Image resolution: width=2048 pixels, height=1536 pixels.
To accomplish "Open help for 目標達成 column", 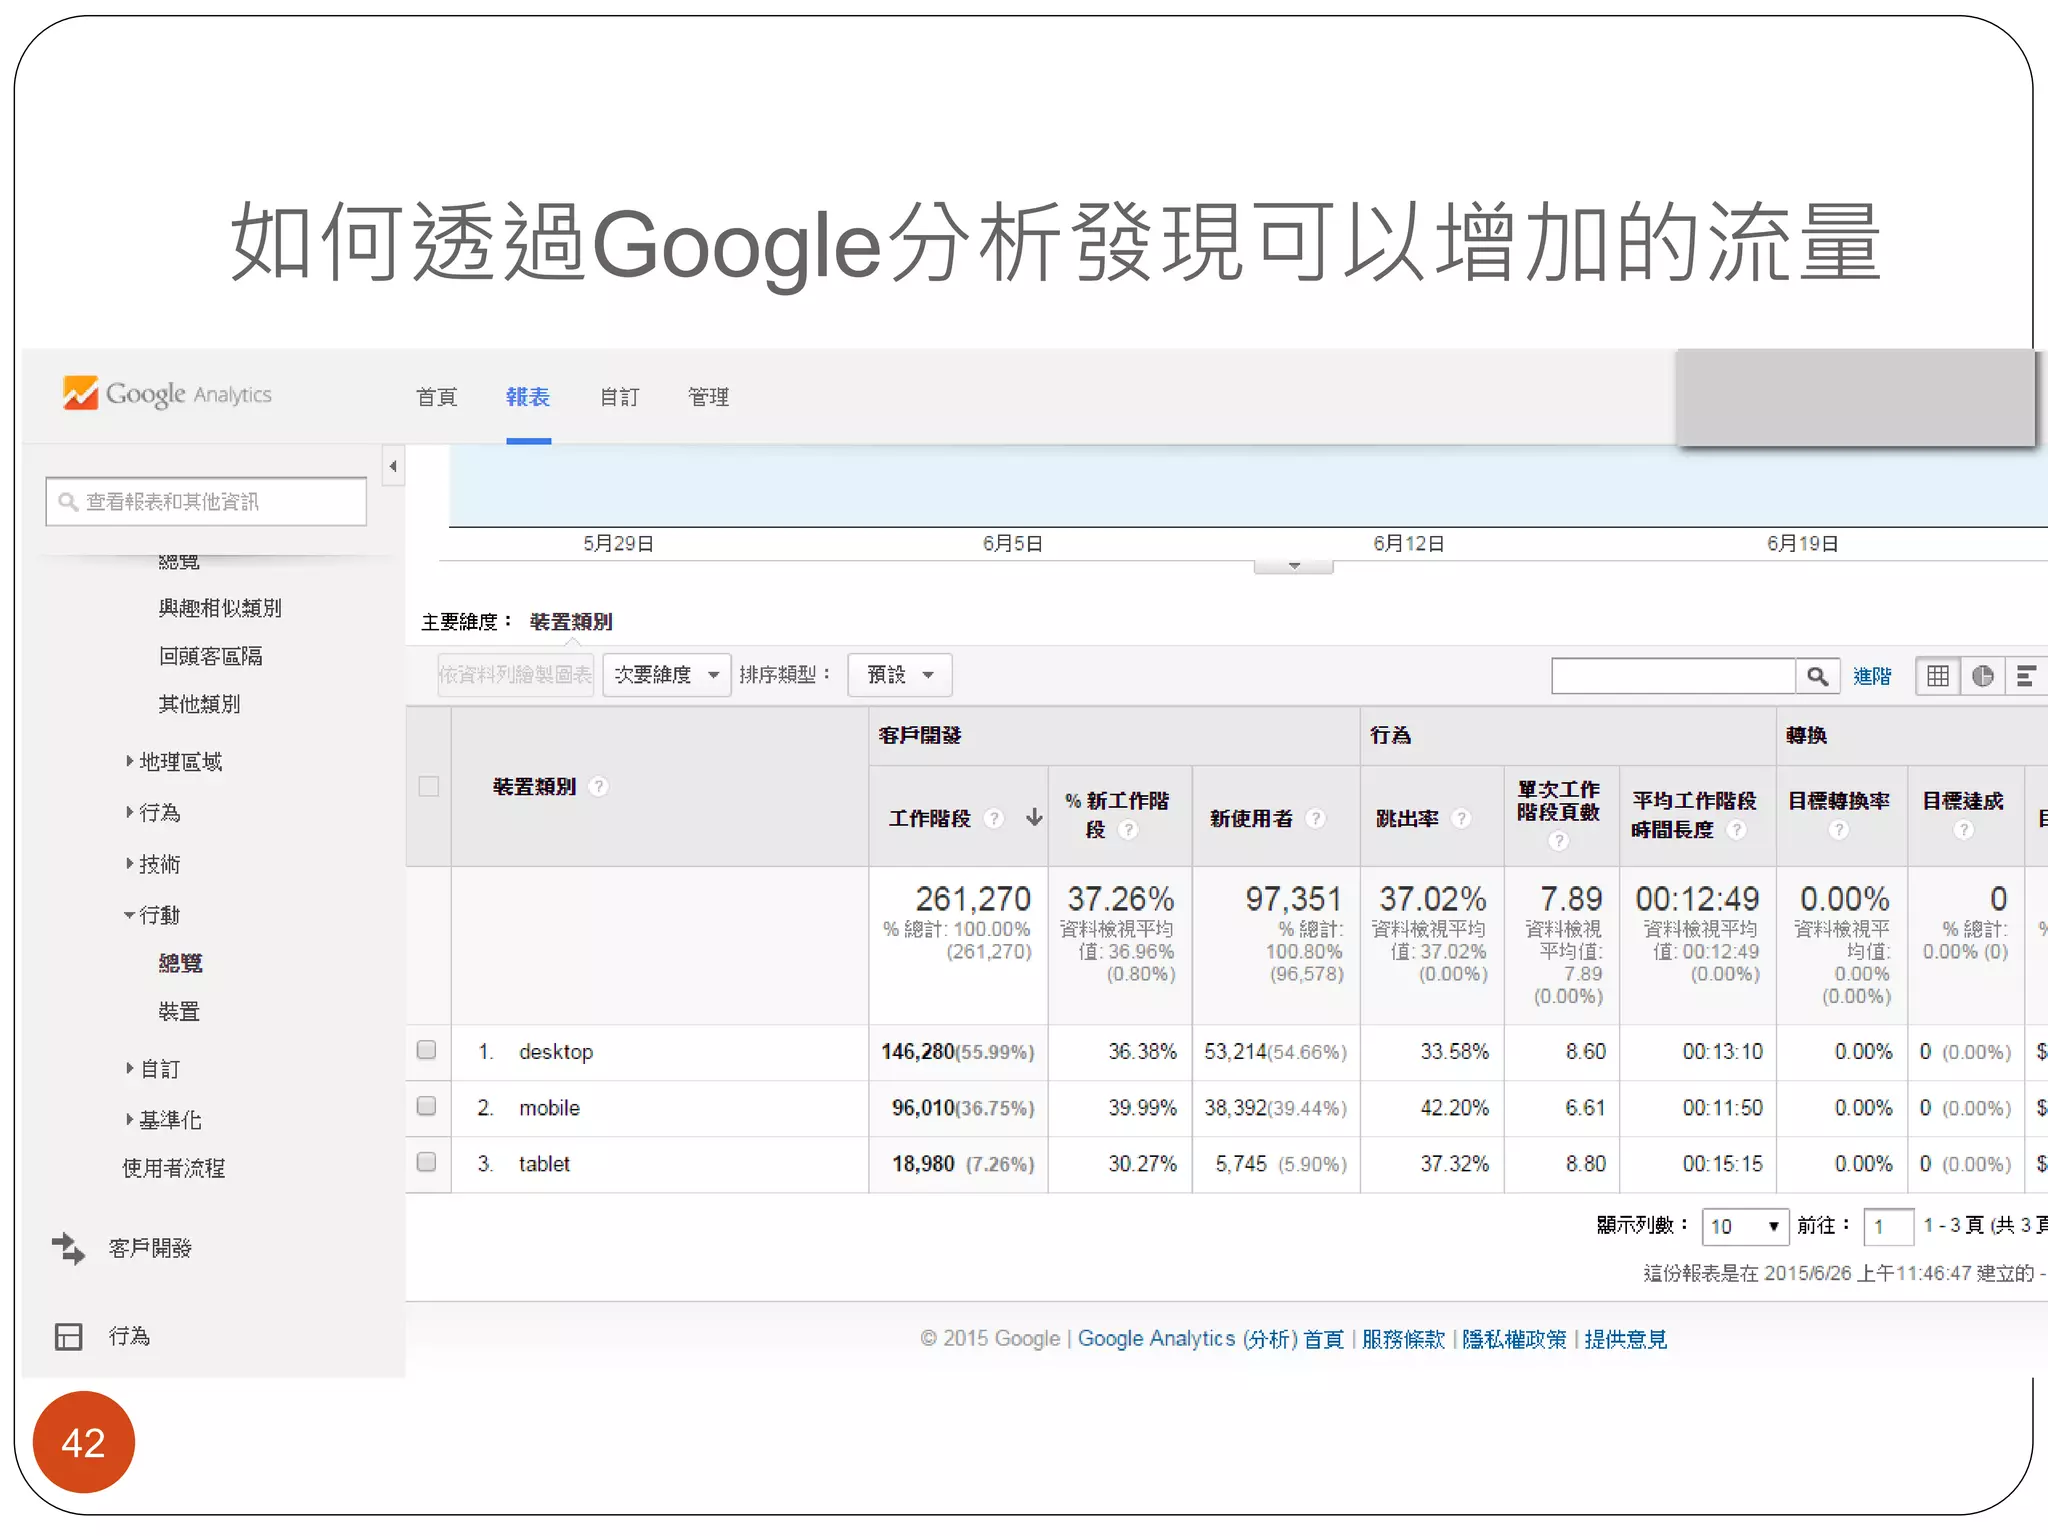I will coord(1964,830).
